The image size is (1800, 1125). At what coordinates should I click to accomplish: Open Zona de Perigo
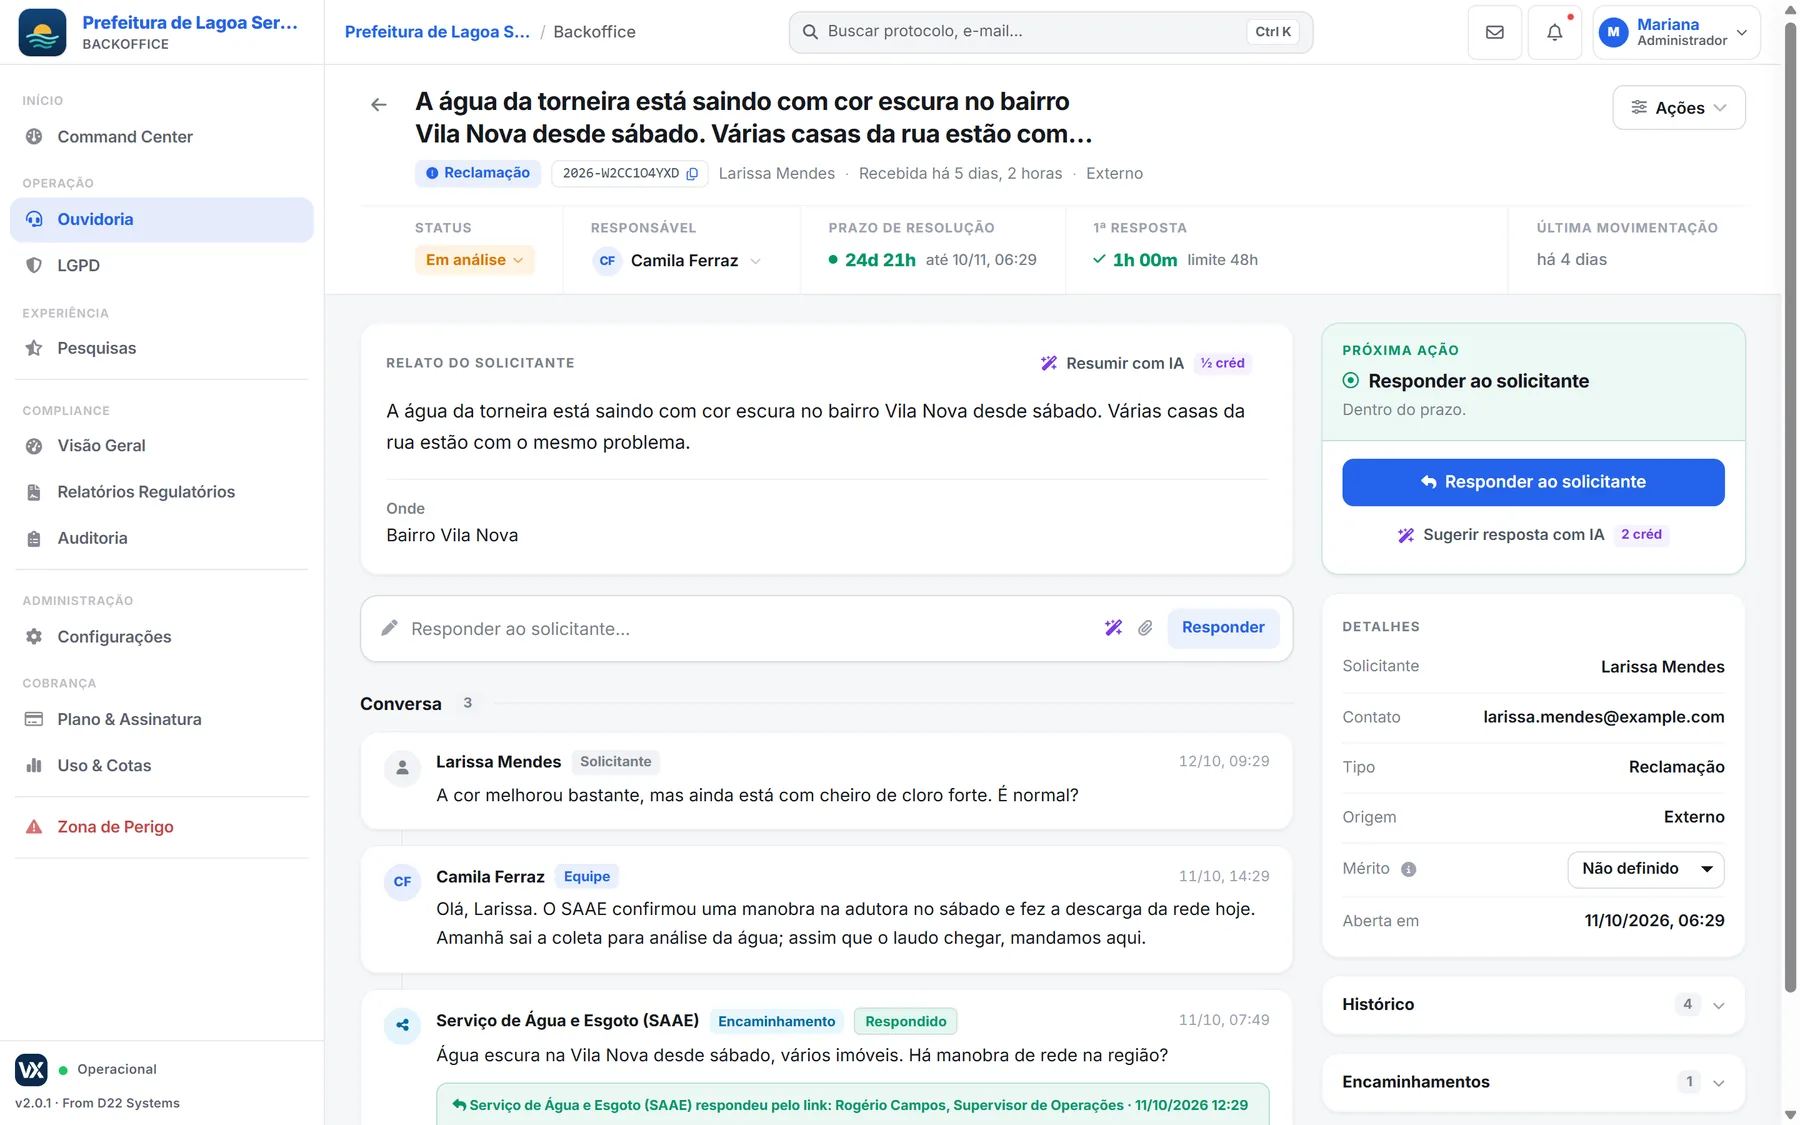click(x=162, y=827)
